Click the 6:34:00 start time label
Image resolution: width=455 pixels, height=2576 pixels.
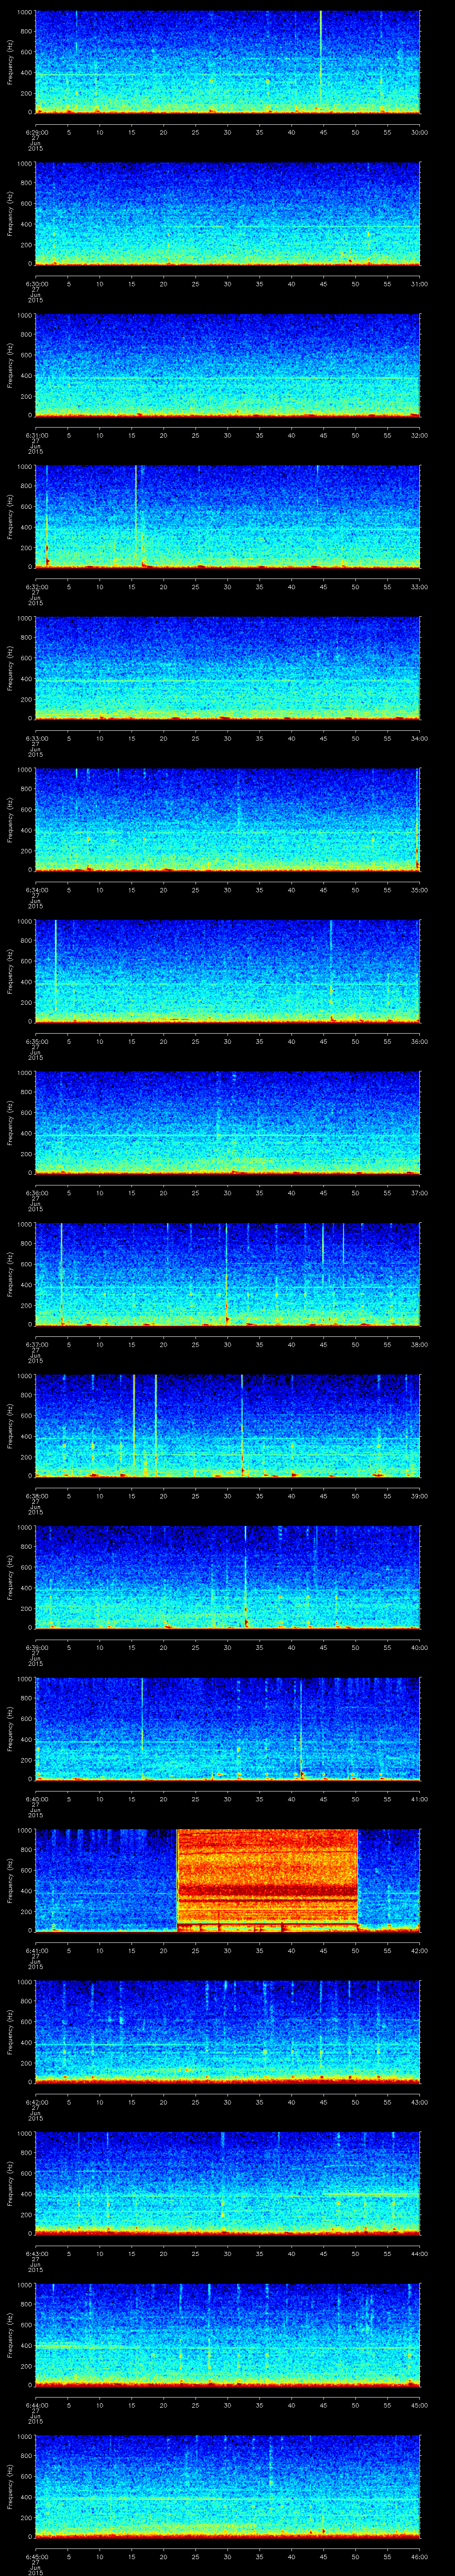pos(37,890)
